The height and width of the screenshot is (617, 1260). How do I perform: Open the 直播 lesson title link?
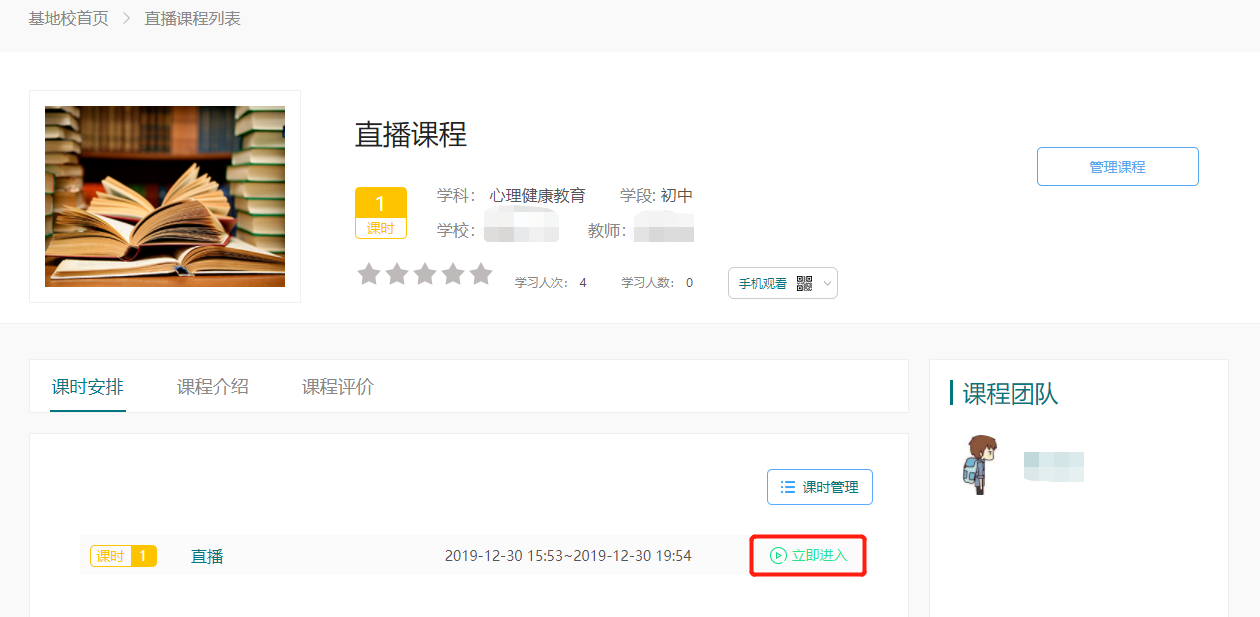pos(207,557)
